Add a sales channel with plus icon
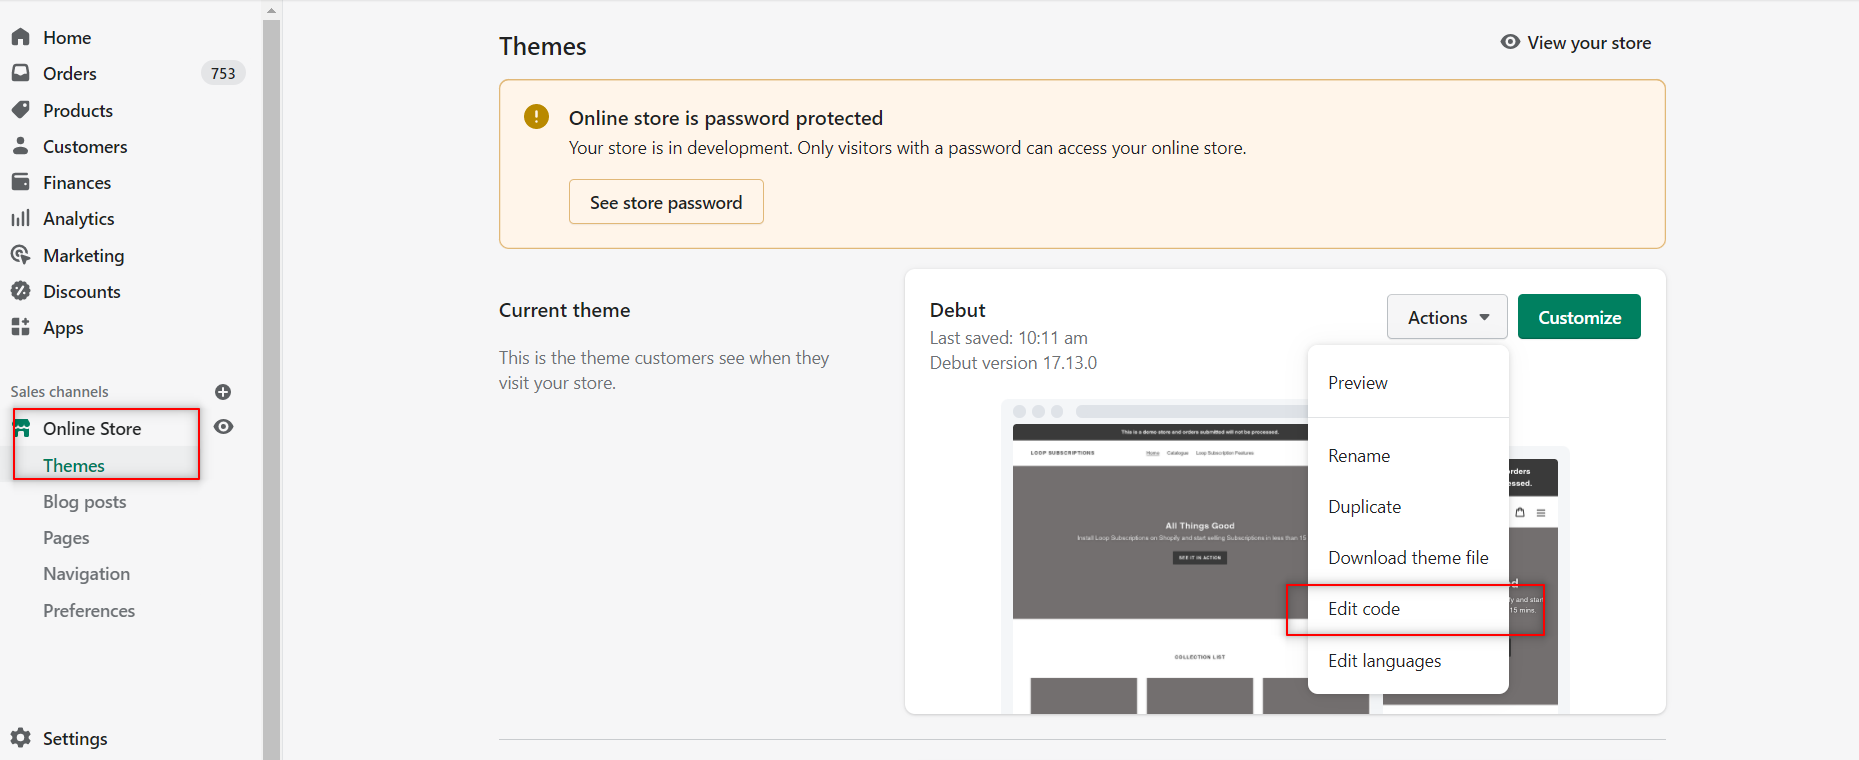Screen dimensions: 1859x760 coord(223,392)
